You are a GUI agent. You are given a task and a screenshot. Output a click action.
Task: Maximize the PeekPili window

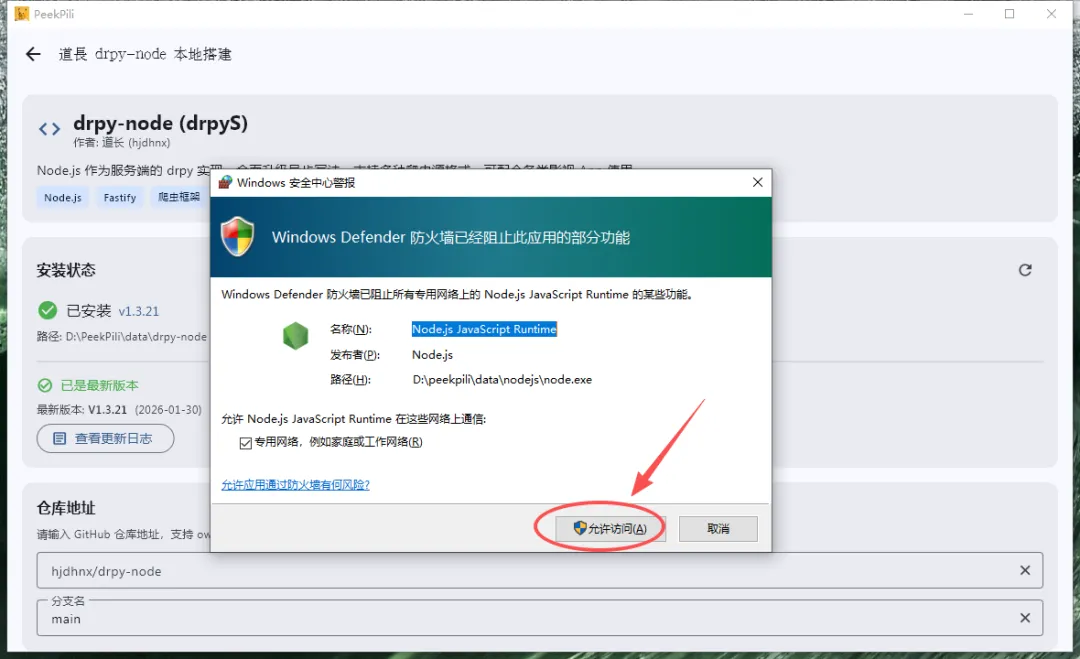pos(1010,14)
